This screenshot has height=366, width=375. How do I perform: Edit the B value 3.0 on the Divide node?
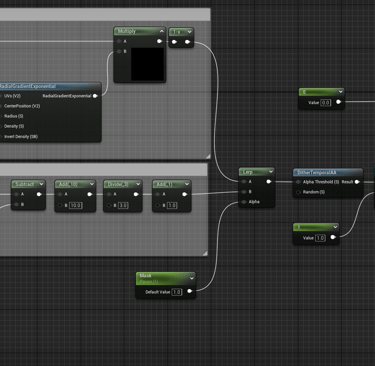(123, 205)
